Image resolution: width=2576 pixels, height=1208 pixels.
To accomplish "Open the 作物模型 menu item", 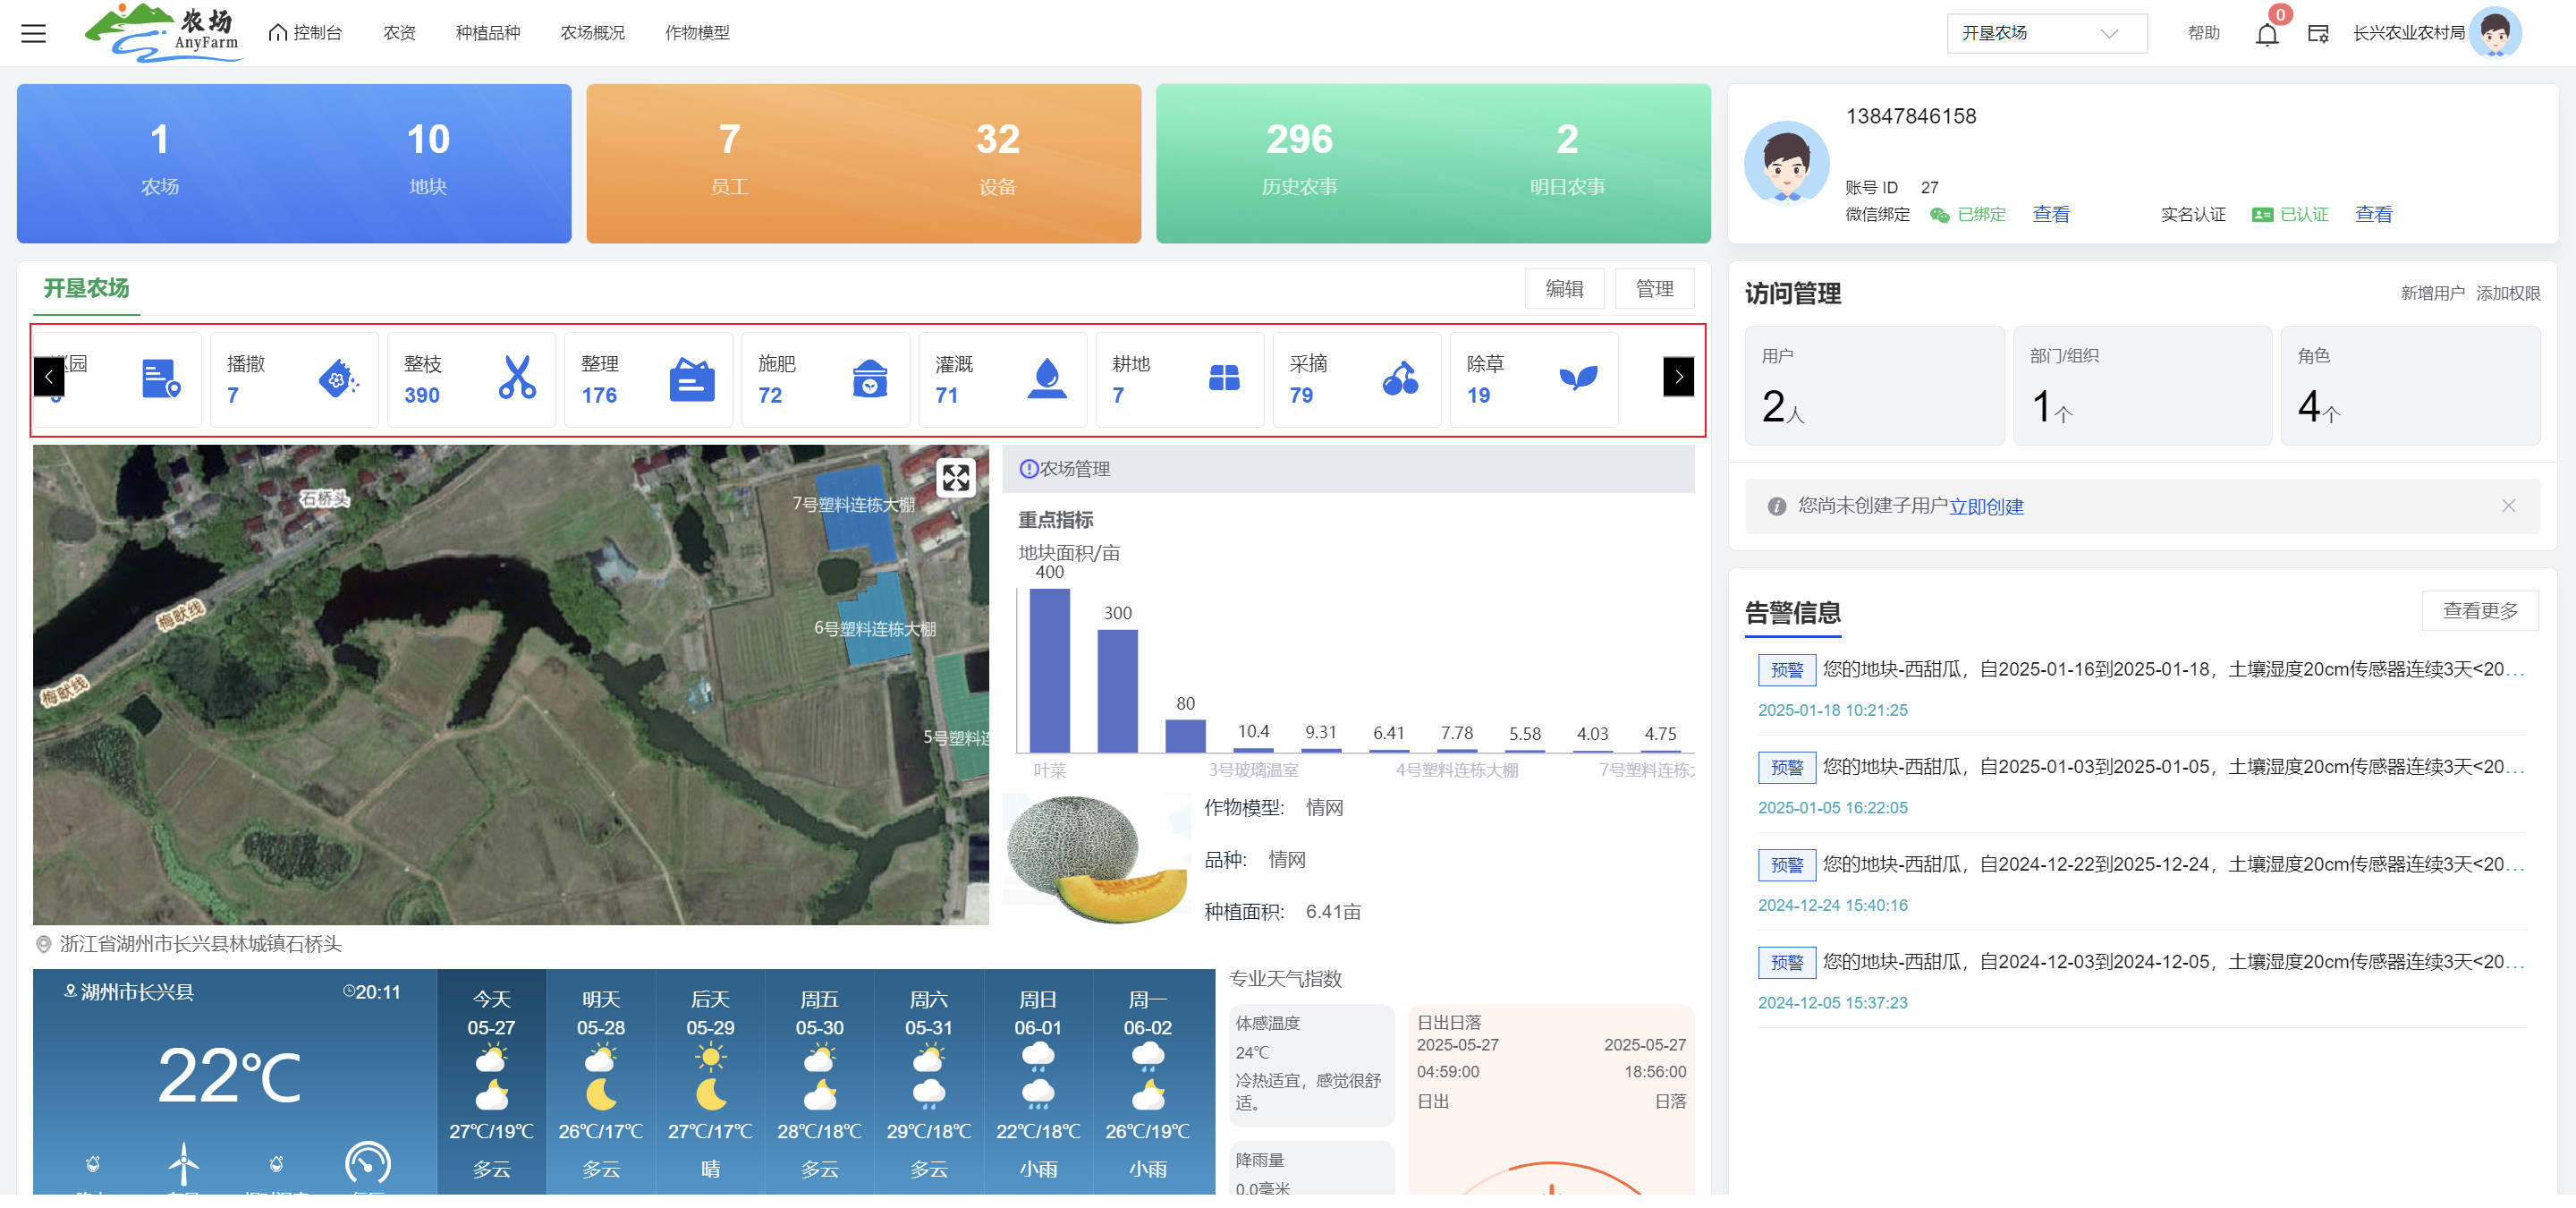I will (x=697, y=33).
